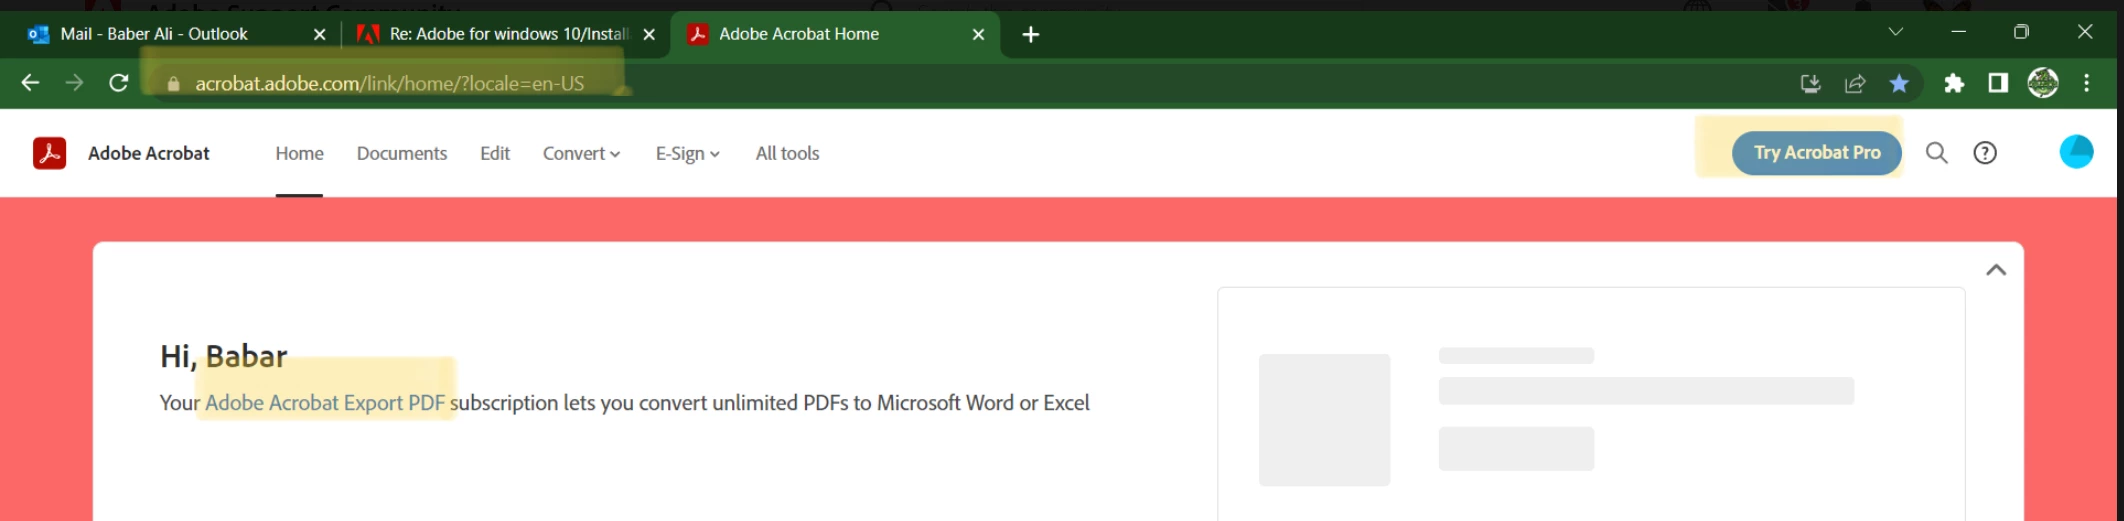2124x521 pixels.
Task: Expand the Convert menu
Action: tap(582, 153)
